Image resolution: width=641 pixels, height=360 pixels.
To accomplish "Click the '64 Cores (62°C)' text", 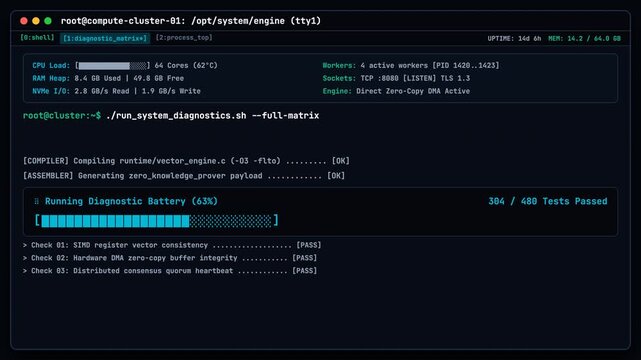I will coord(186,65).
